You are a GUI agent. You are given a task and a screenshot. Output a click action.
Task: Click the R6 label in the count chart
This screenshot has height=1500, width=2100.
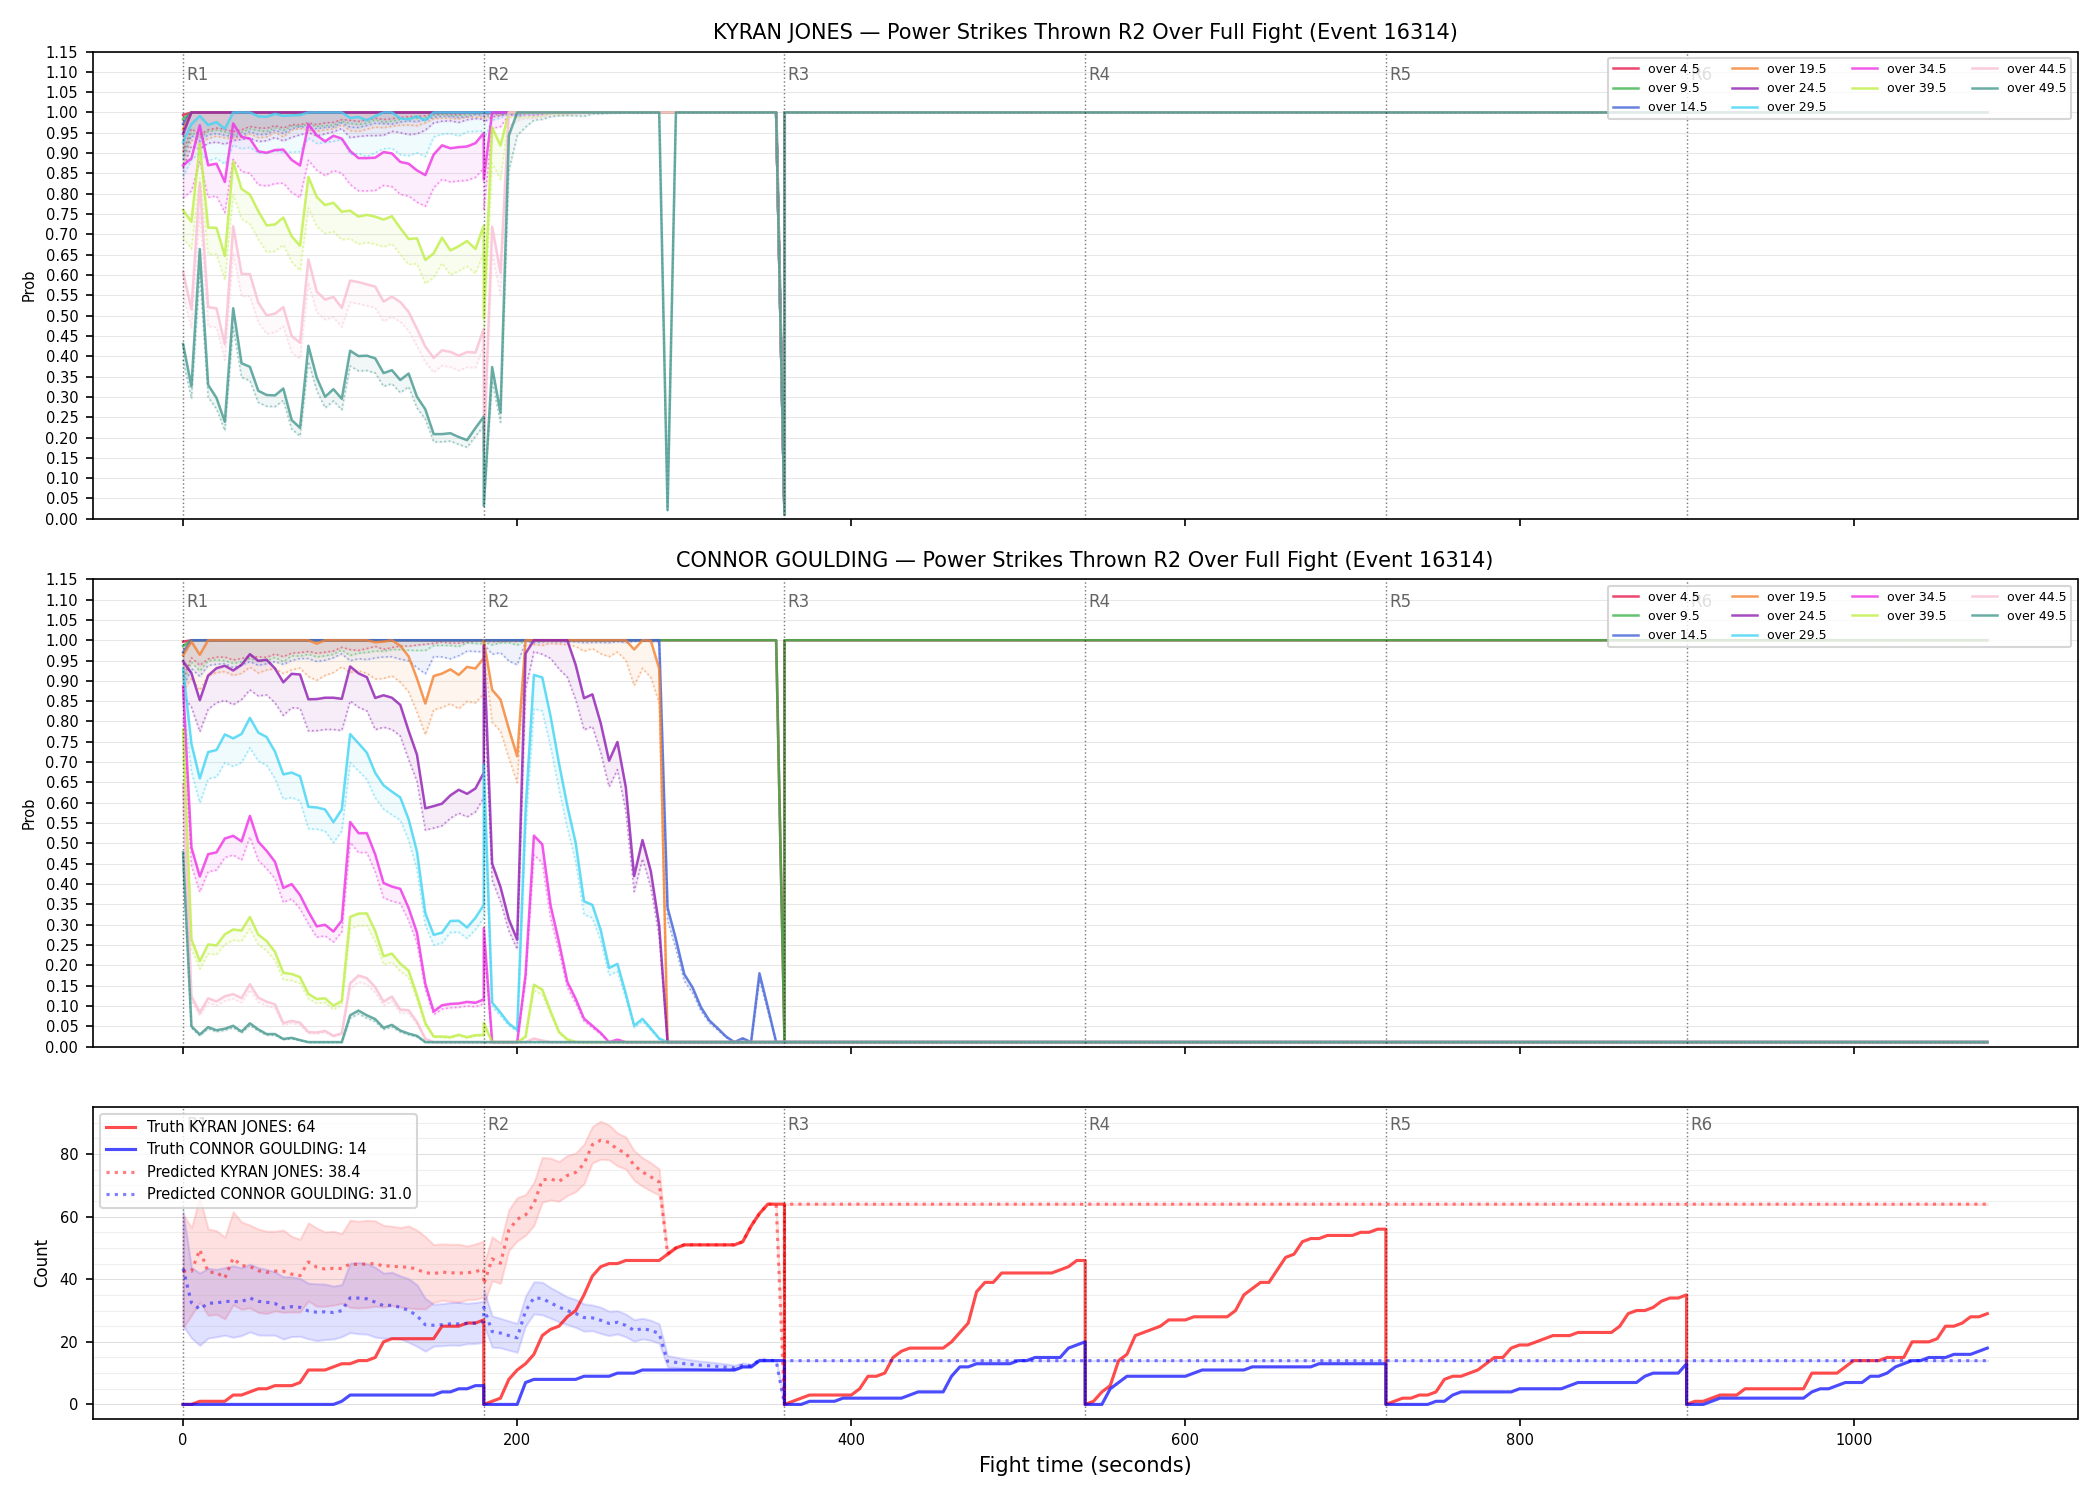(1701, 1124)
